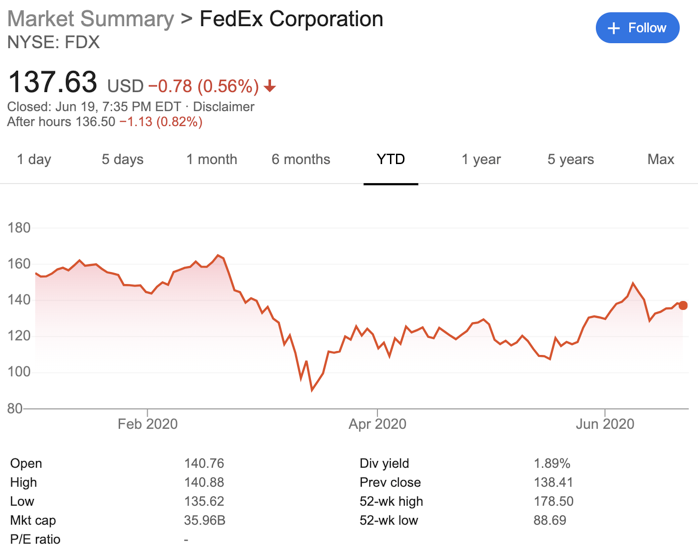
Task: Click the red current price dot on chart
Action: [683, 305]
